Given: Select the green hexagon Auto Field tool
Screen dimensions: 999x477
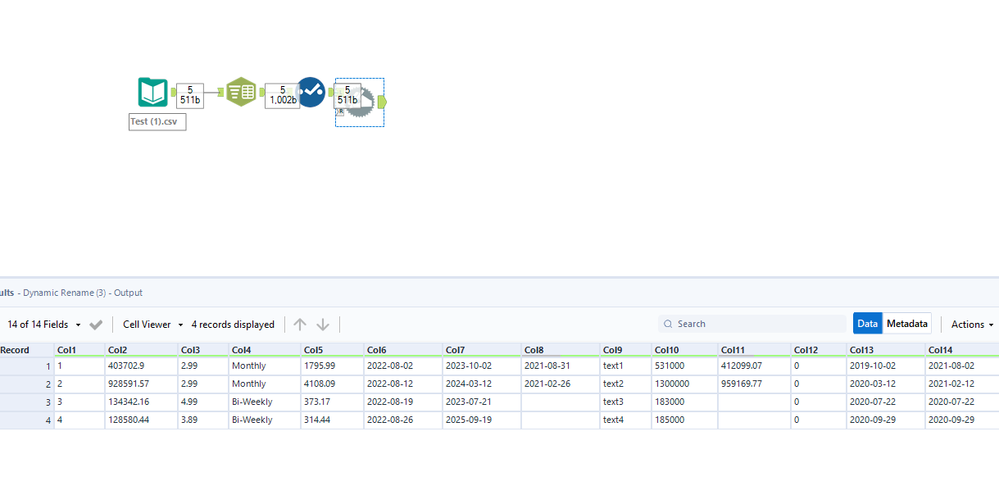Looking at the screenshot, I should [241, 92].
